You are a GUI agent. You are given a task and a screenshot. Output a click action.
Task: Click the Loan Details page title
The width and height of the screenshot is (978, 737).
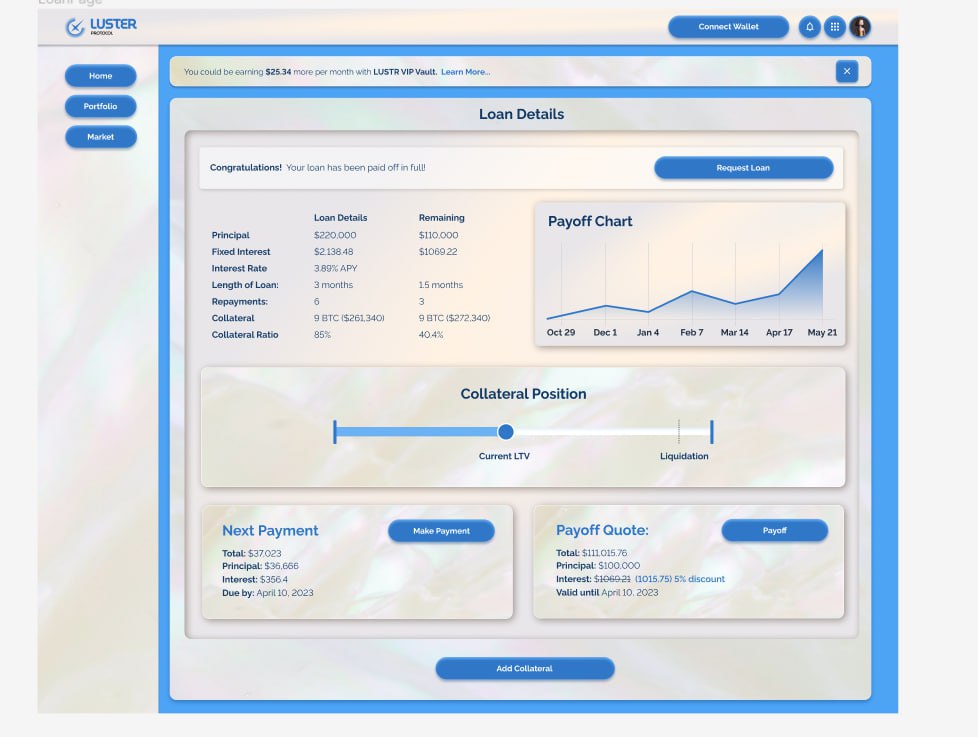(x=521, y=114)
